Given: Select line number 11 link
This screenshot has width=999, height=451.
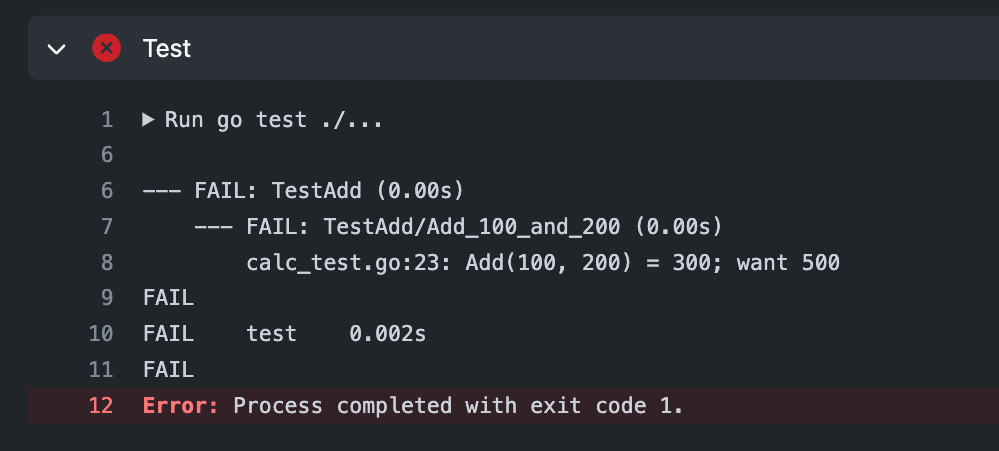Looking at the screenshot, I should tap(101, 369).
